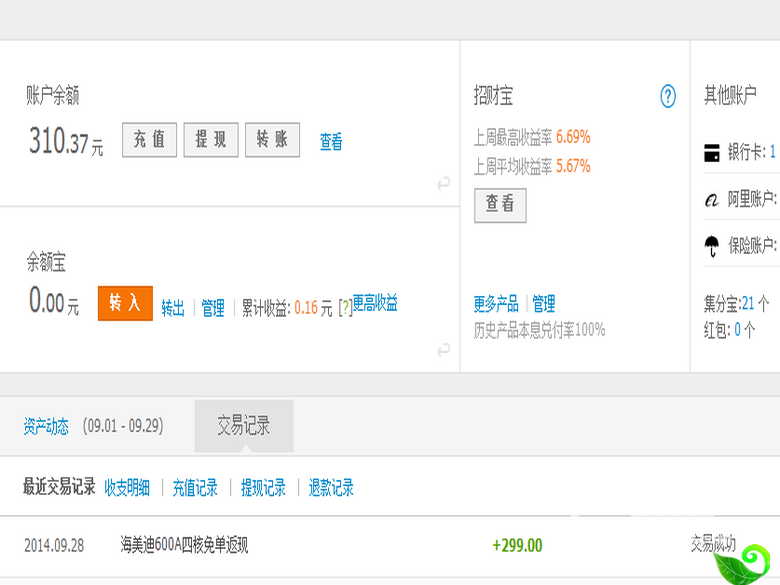Image resolution: width=780 pixels, height=585 pixels.
Task: Click the 查看 button under 招财宝
Action: pyautogui.click(x=500, y=205)
